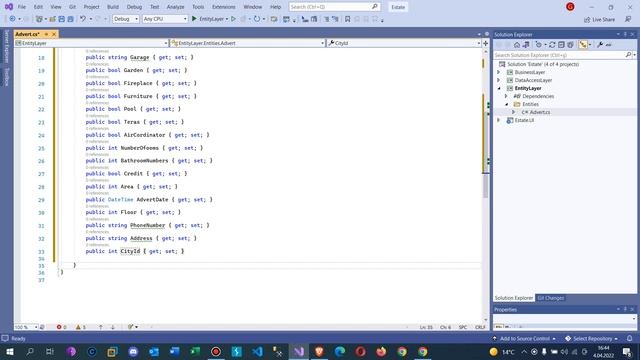Click Show All Files icon in Solution Explorer
The width and height of the screenshot is (640, 360).
click(570, 45)
